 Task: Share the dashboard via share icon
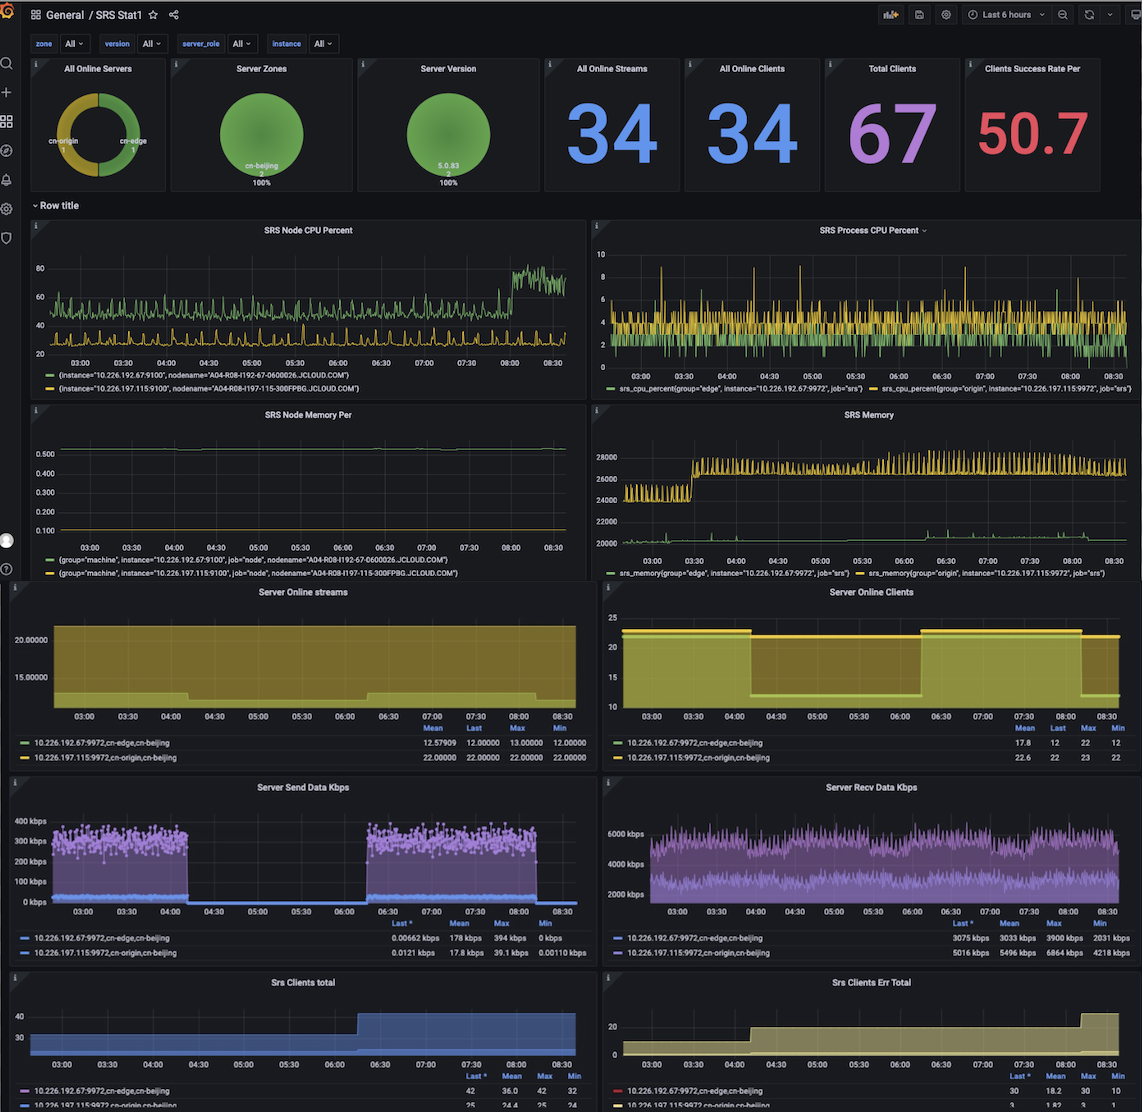coord(174,15)
